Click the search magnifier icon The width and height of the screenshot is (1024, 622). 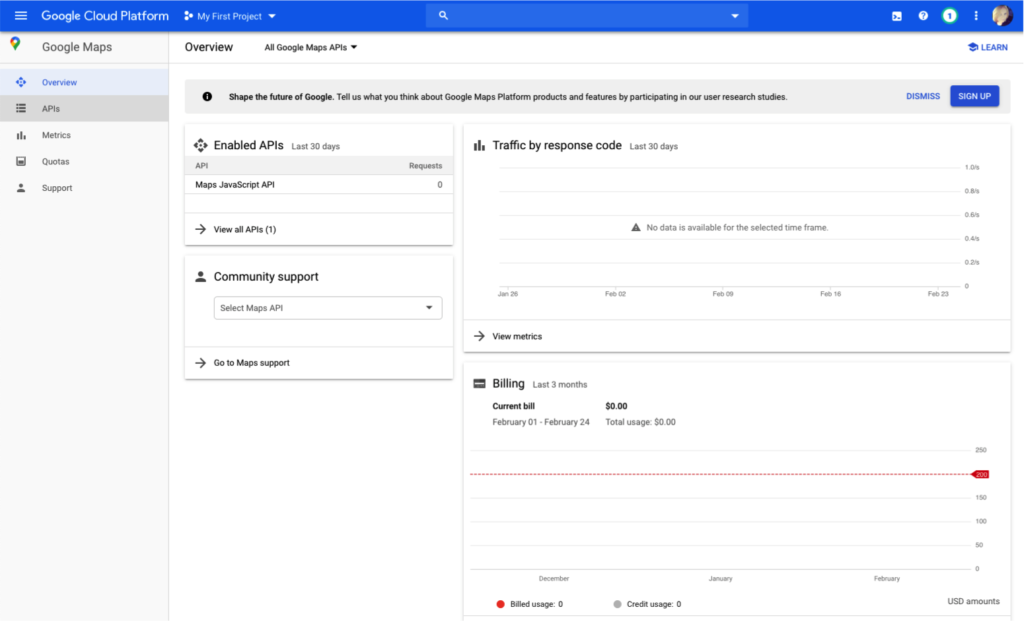click(443, 15)
